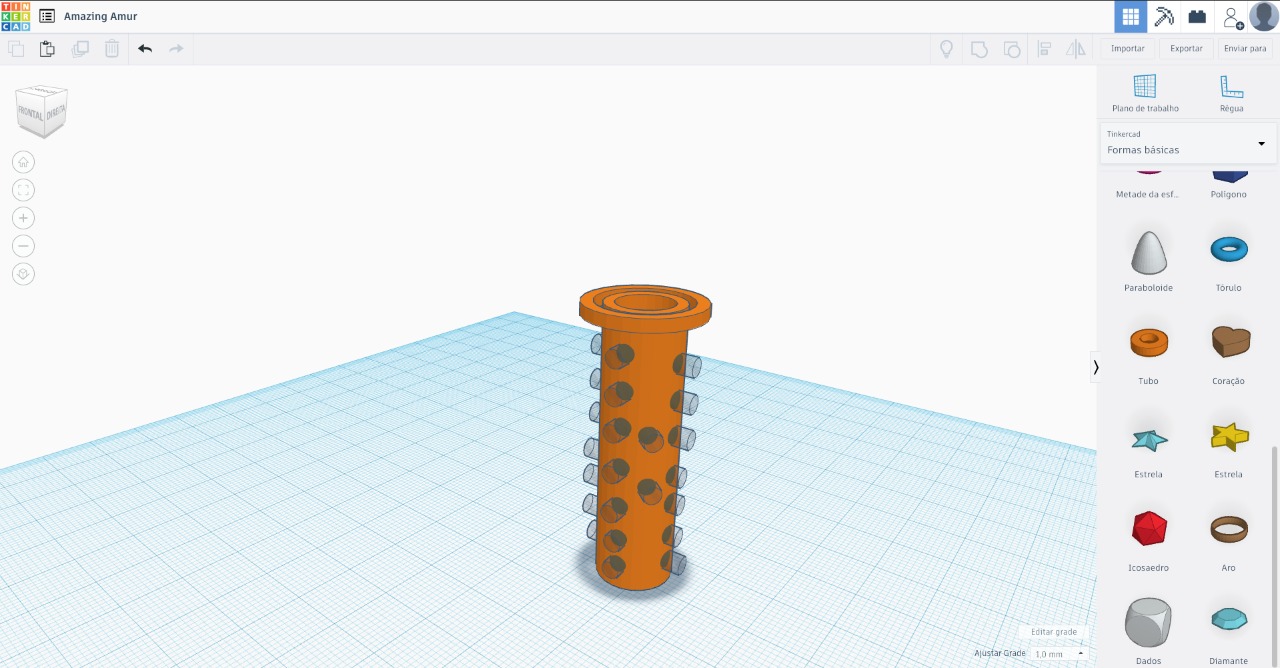Click the Importar button
1280x668 pixels.
(x=1128, y=48)
